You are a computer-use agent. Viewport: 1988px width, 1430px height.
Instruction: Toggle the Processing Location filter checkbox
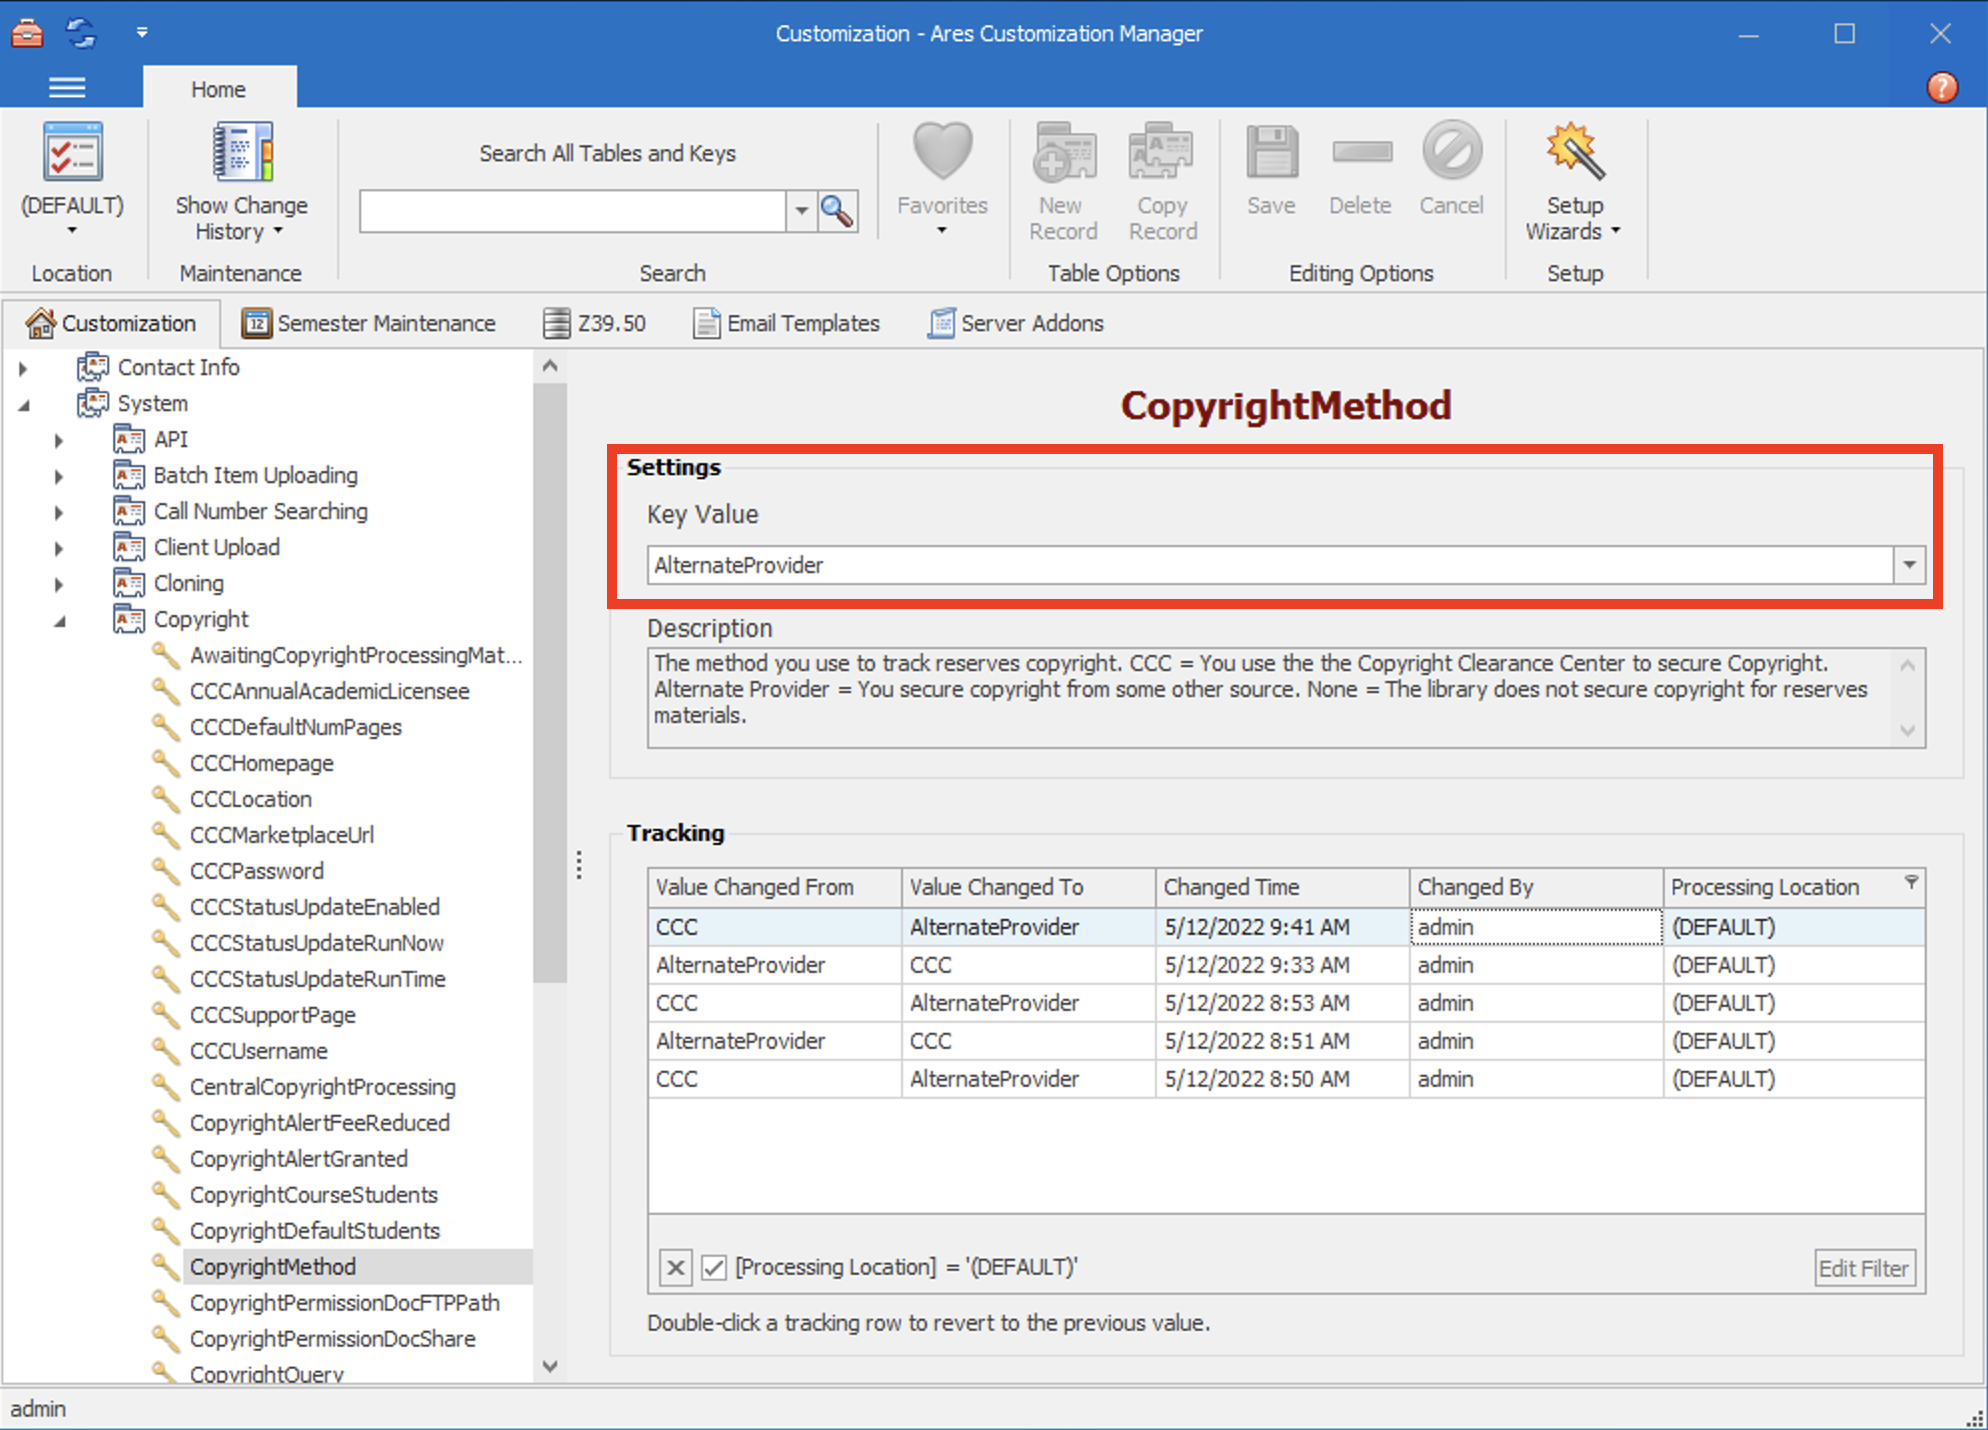coord(713,1267)
